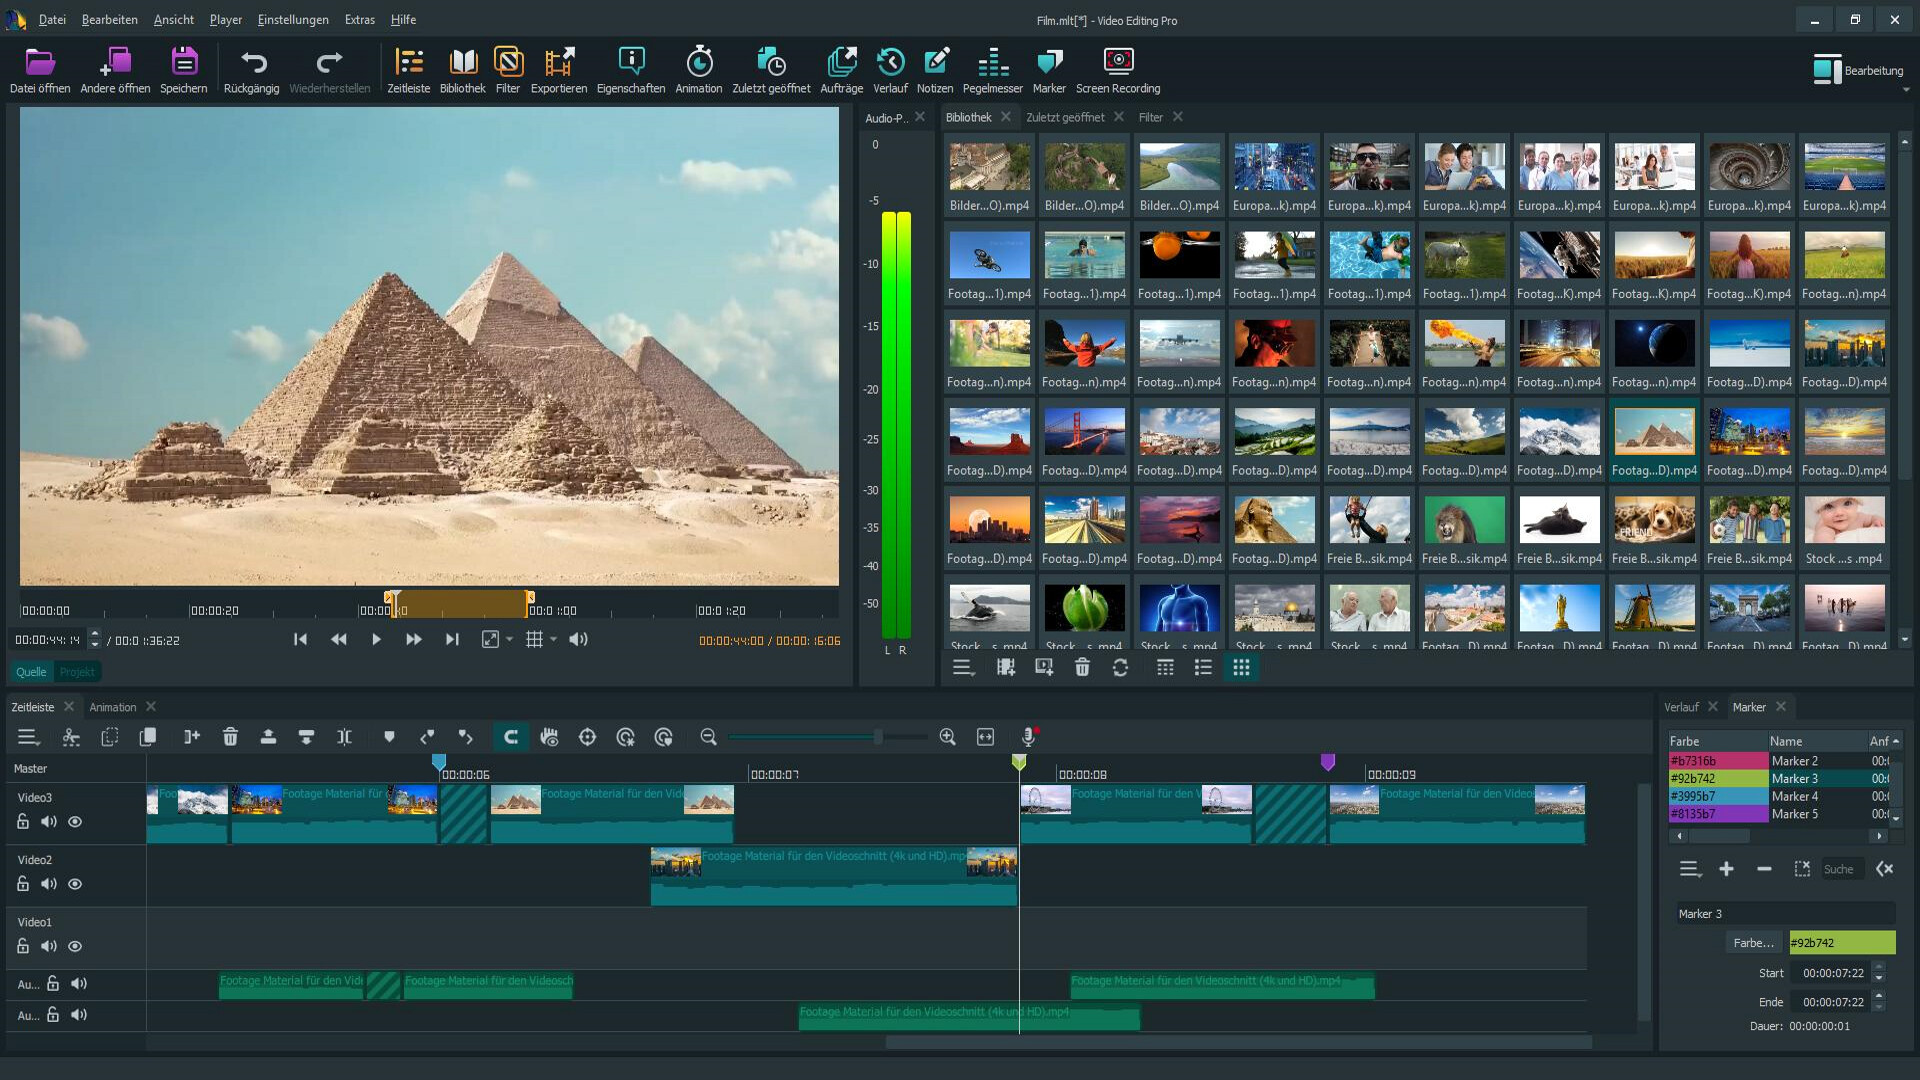The image size is (1920, 1080).
Task: Click the Split at playhead icon
Action: tap(344, 737)
